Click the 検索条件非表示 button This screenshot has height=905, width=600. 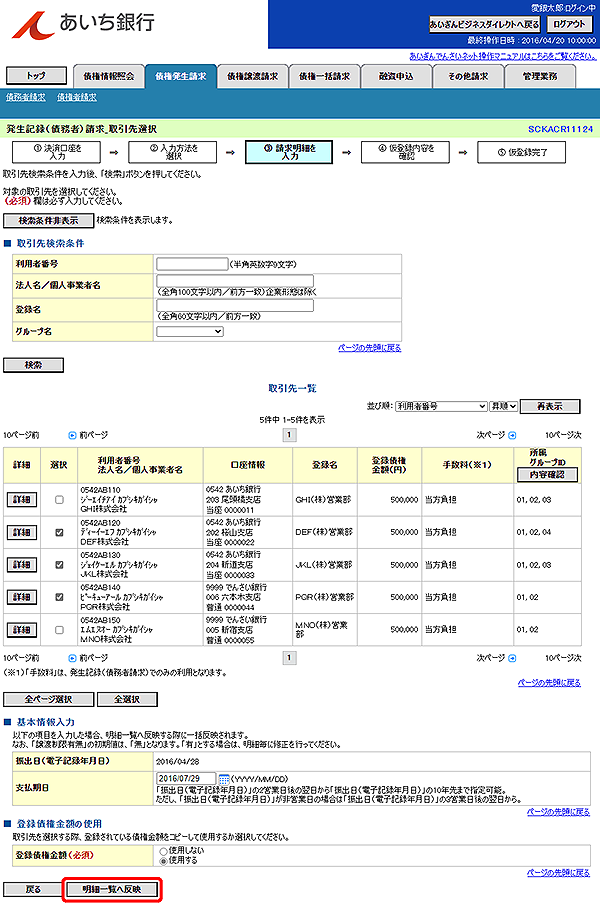tap(48, 220)
